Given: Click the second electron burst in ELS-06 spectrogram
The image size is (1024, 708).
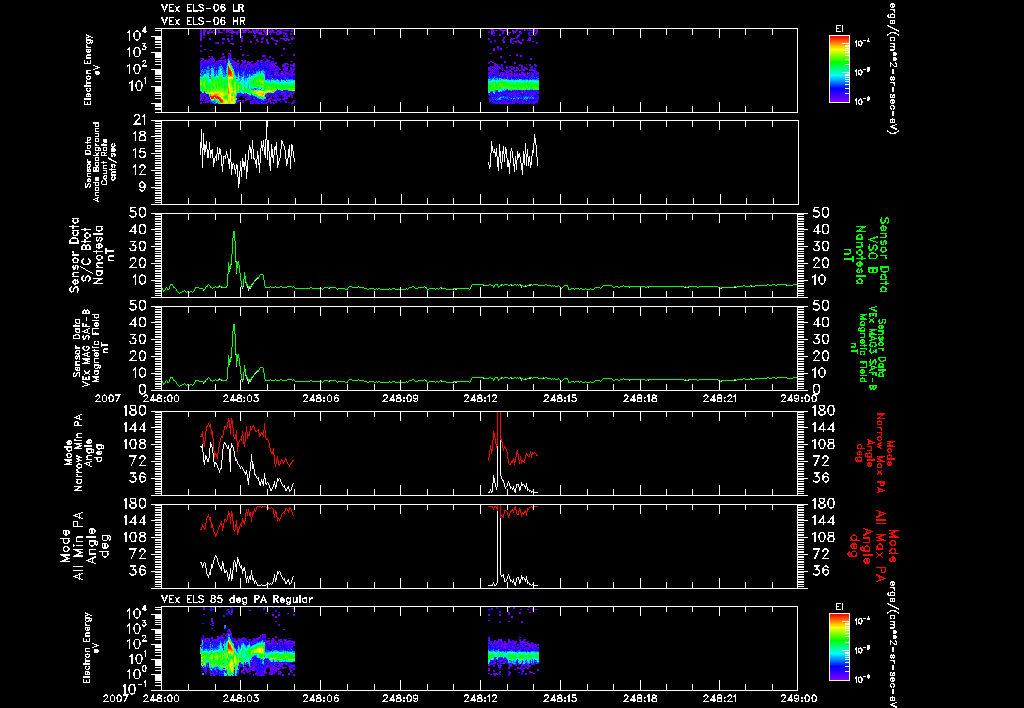Looking at the screenshot, I should [x=513, y=67].
